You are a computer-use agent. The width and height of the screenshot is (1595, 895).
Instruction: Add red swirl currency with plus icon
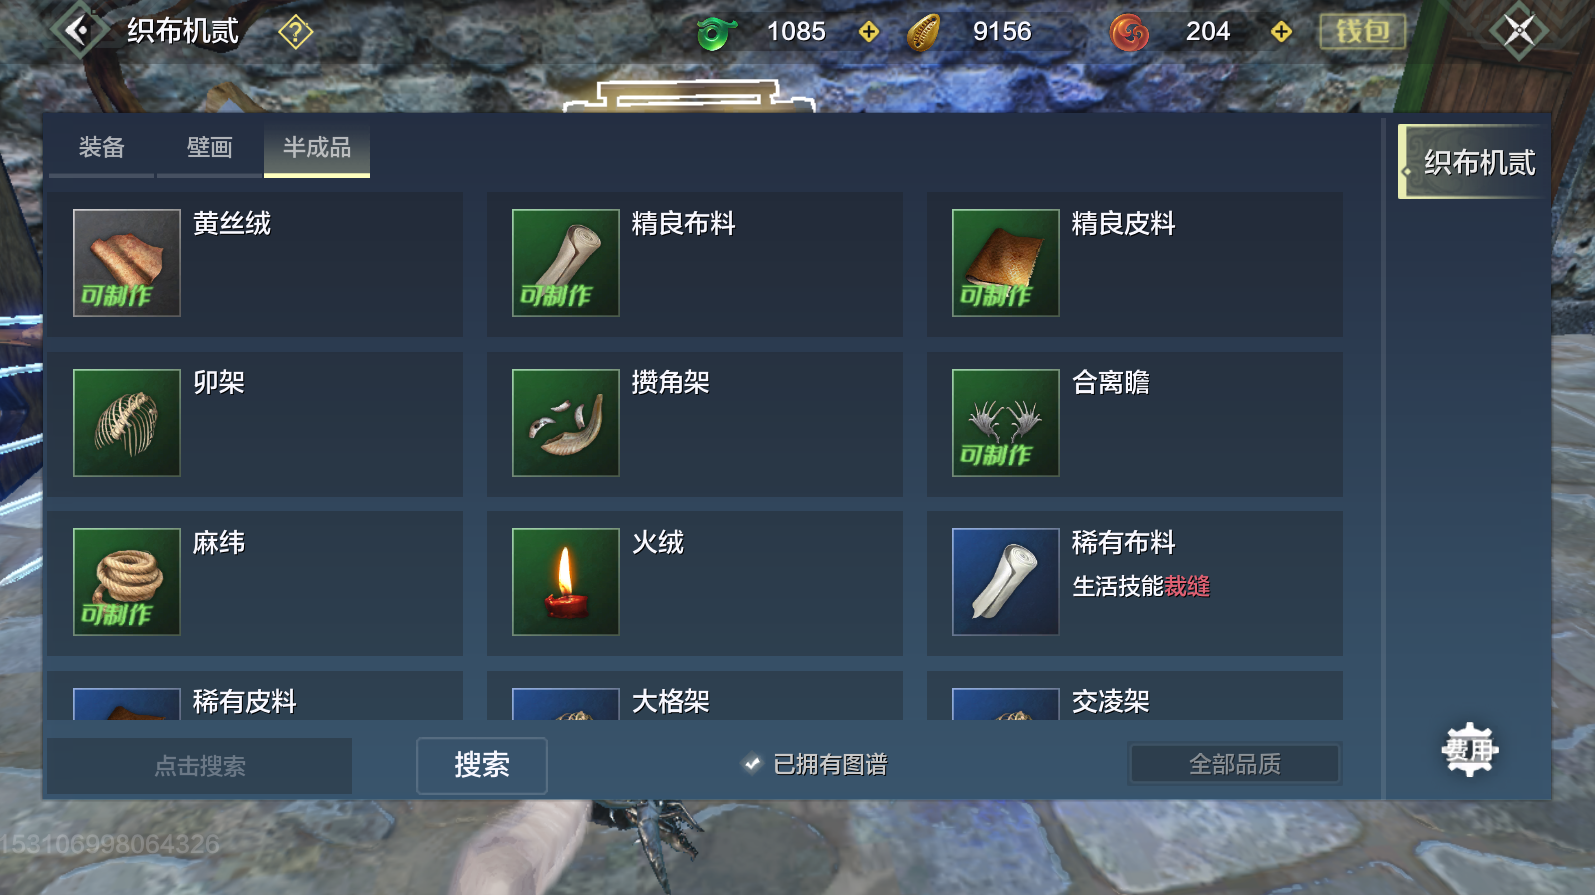(x=1281, y=32)
